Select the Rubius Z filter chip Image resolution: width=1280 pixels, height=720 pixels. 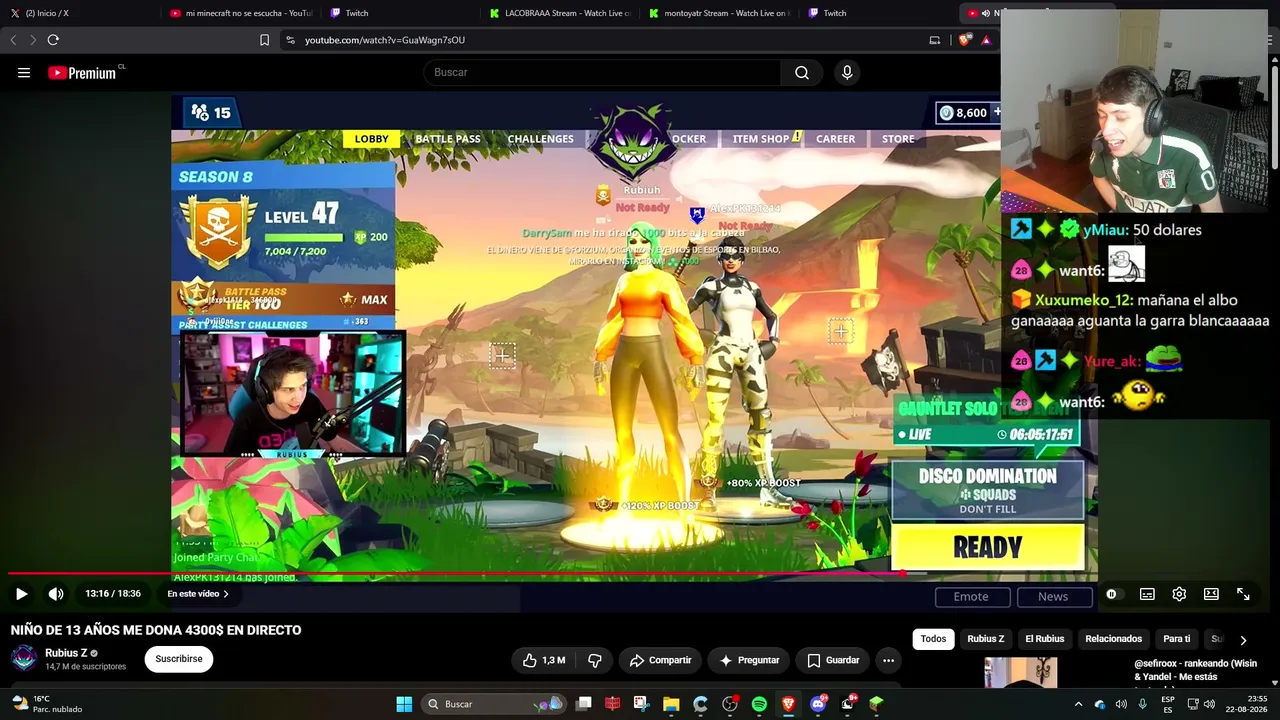[985, 639]
